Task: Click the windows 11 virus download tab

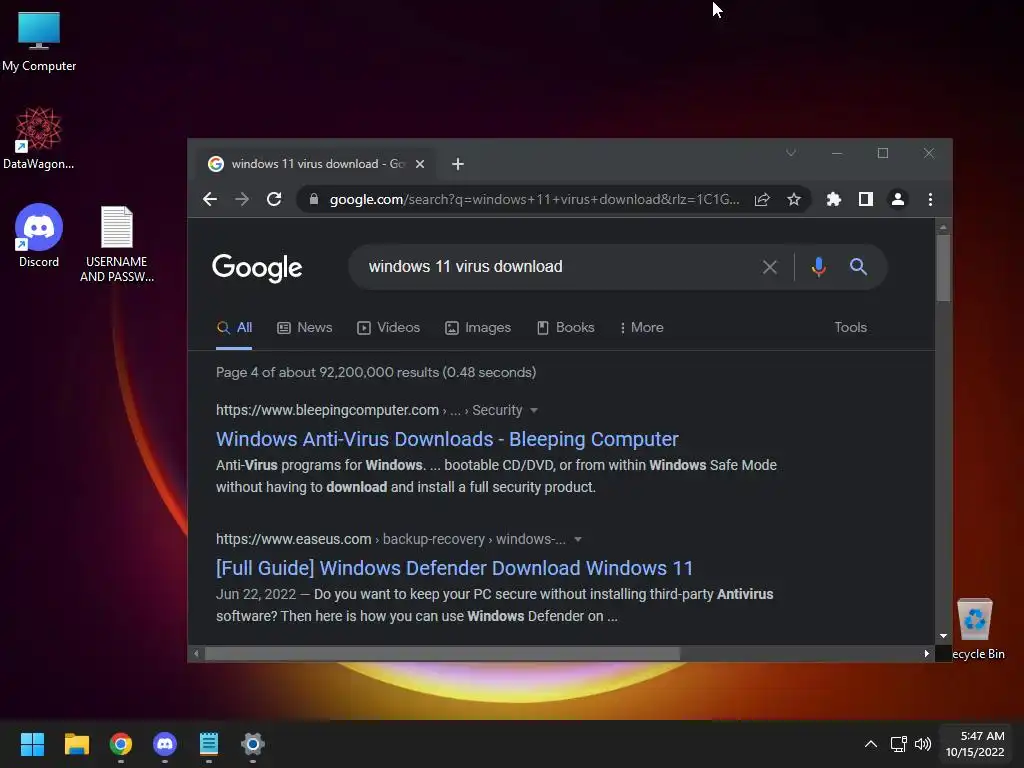Action: pyautogui.click(x=315, y=164)
